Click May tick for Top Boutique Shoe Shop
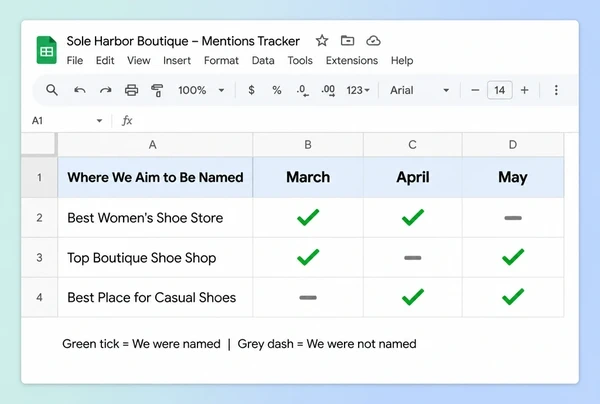The height and width of the screenshot is (404, 600). (513, 257)
